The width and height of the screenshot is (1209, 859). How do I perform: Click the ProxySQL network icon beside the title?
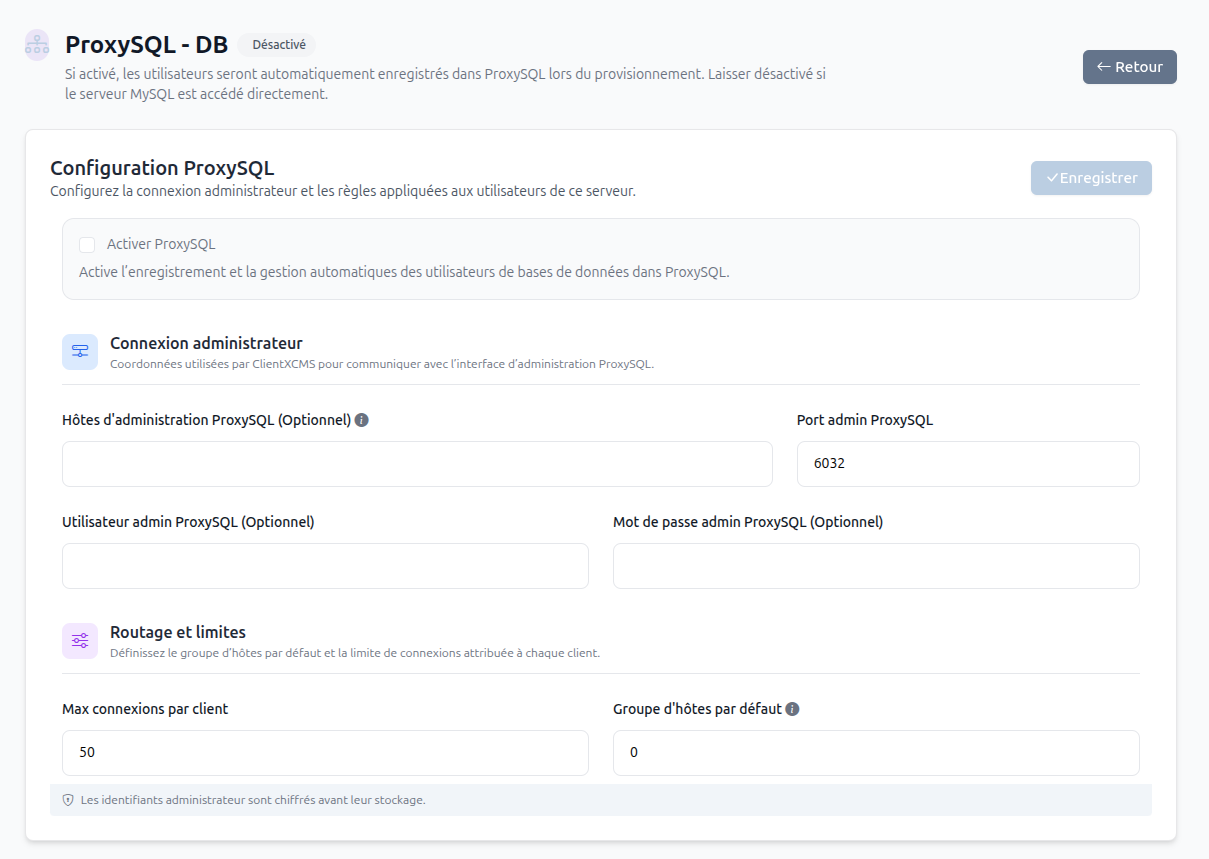(x=37, y=45)
